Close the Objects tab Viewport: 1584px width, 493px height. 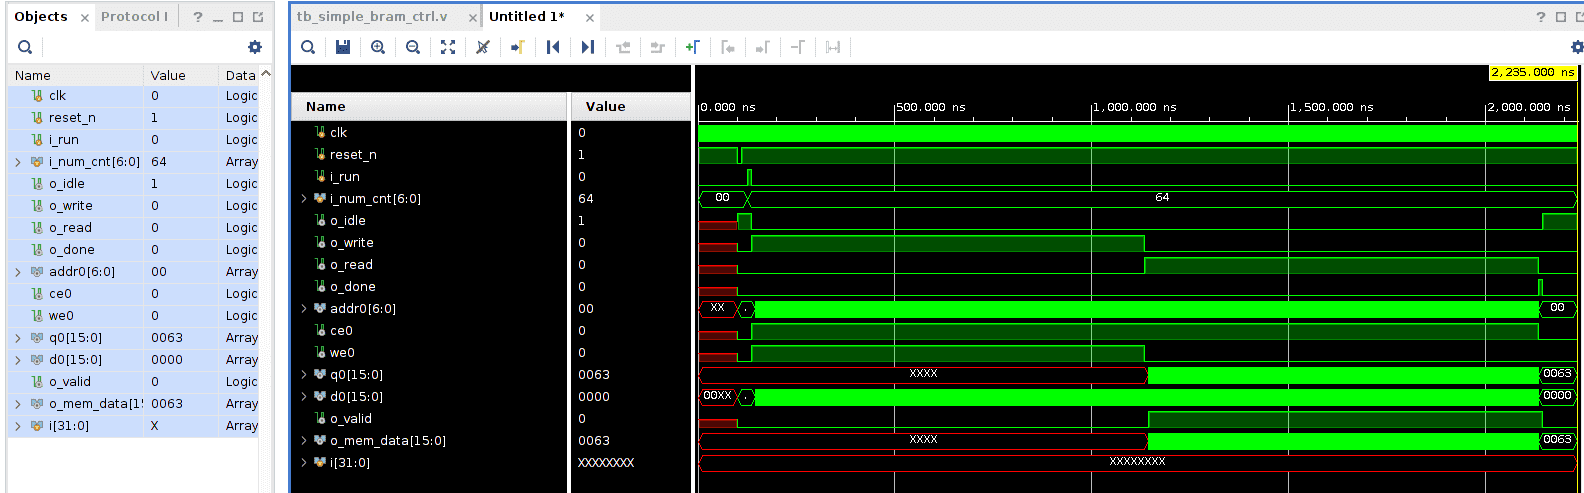click(85, 18)
